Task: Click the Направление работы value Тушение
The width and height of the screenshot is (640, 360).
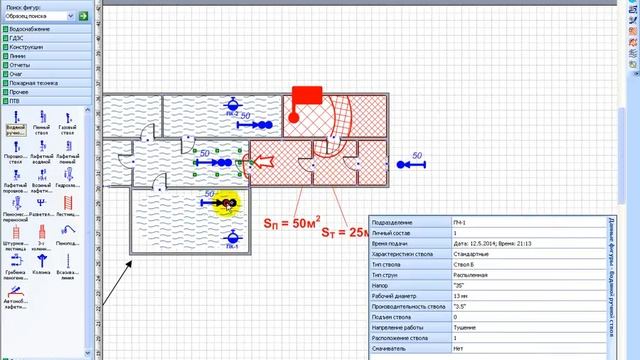Action: tap(529, 328)
